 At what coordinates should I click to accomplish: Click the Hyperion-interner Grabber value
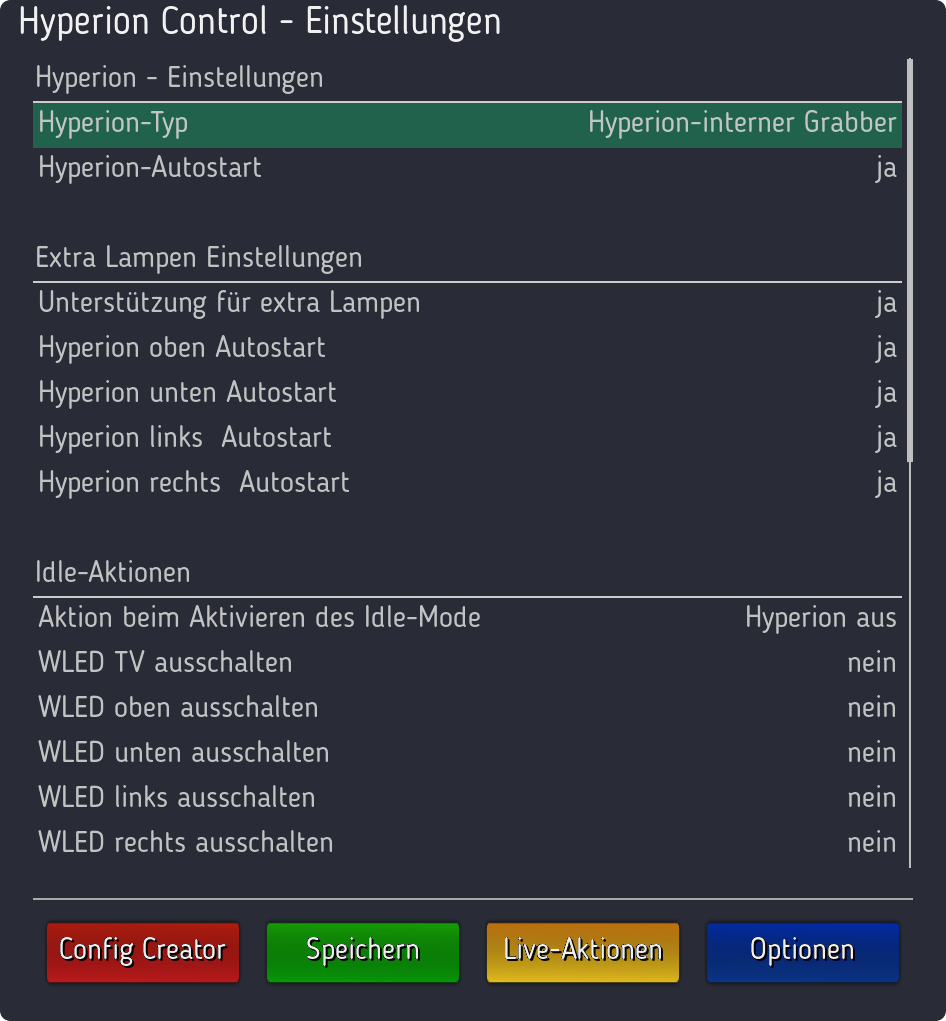[x=742, y=123]
